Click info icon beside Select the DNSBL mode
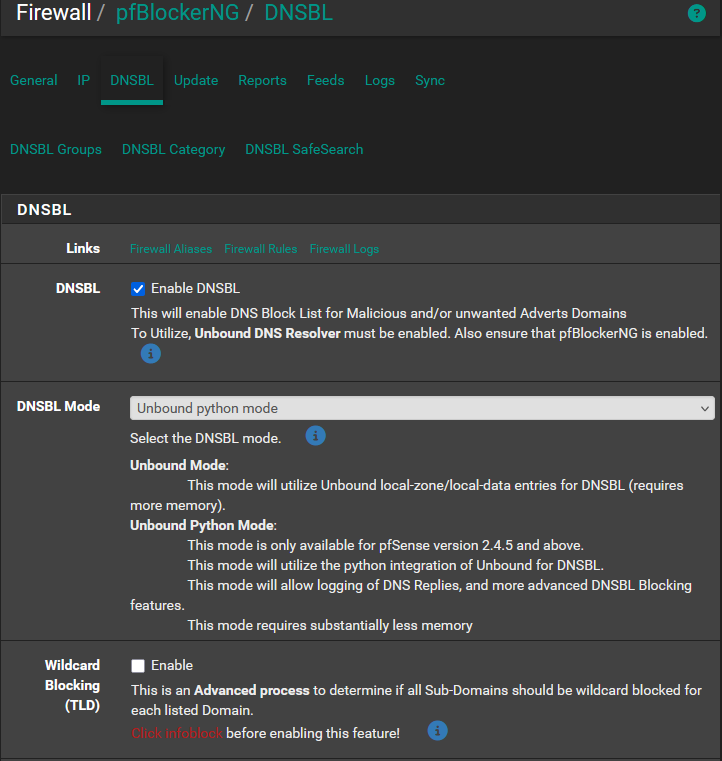 click(315, 436)
